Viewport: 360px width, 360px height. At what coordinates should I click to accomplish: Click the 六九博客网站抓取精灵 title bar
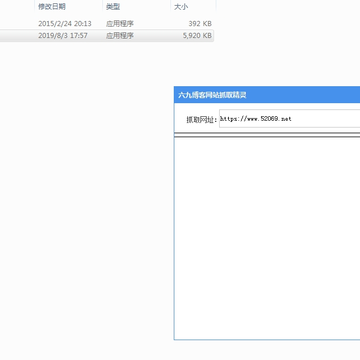click(267, 95)
